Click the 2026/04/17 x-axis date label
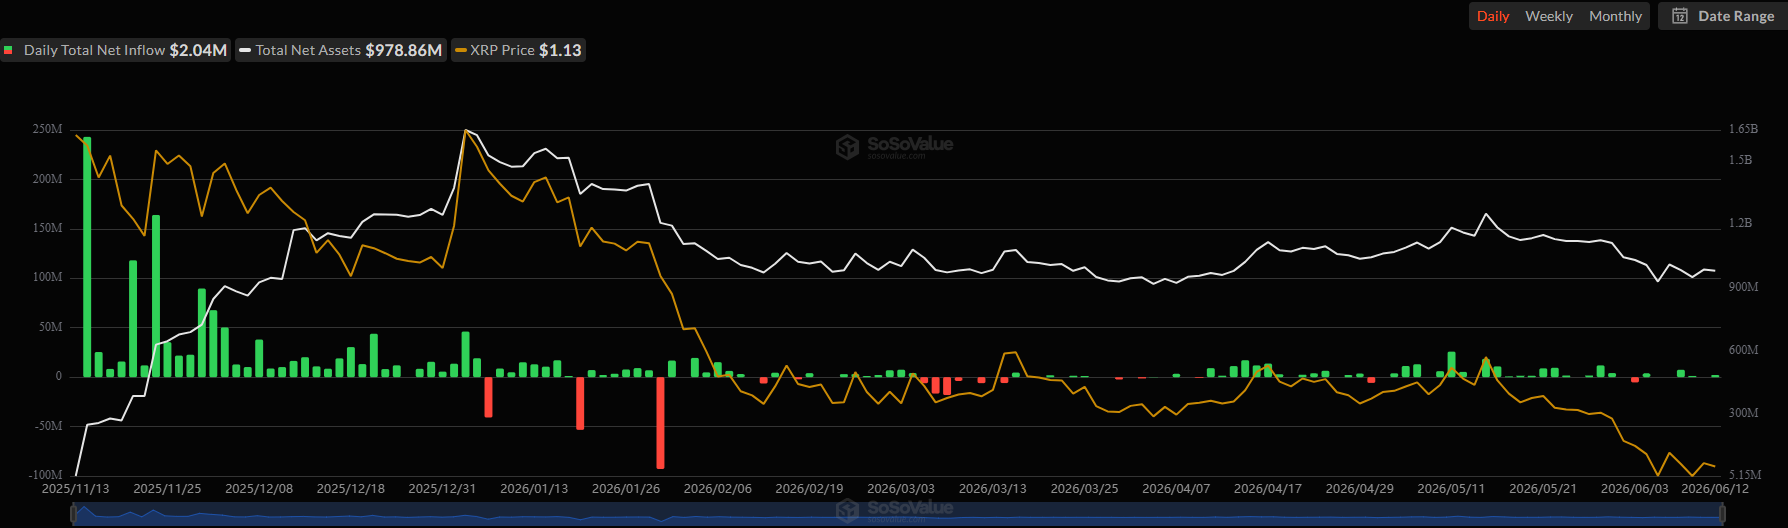The height and width of the screenshot is (528, 1788). [x=1268, y=489]
